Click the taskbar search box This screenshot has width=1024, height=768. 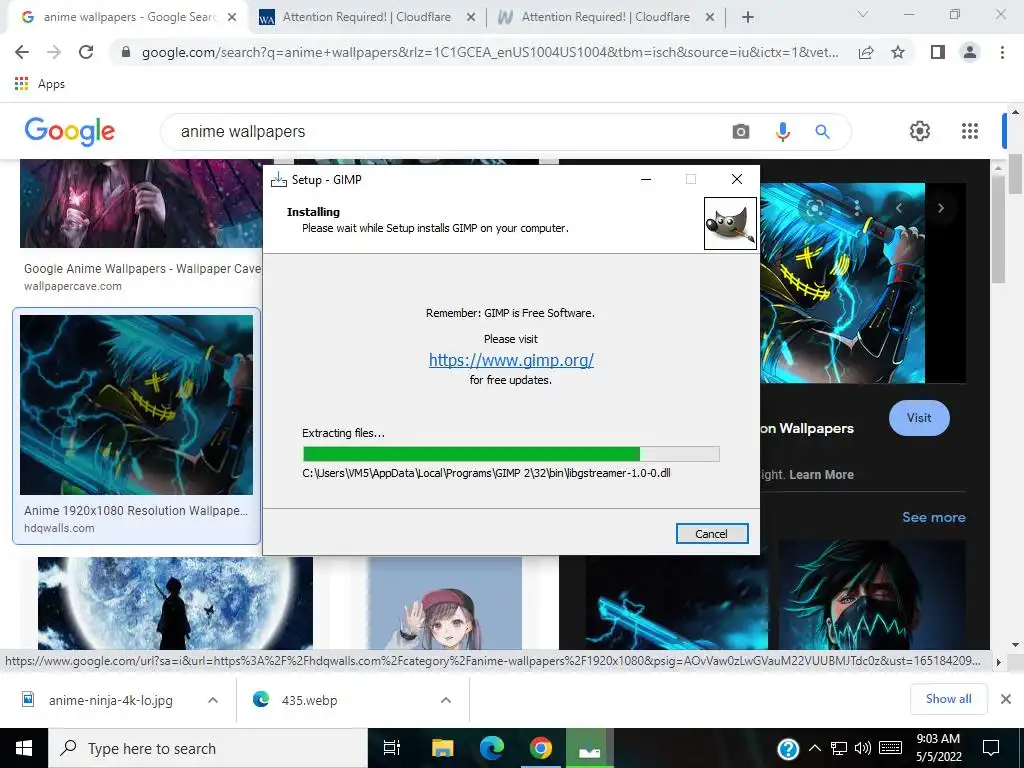coord(208,748)
